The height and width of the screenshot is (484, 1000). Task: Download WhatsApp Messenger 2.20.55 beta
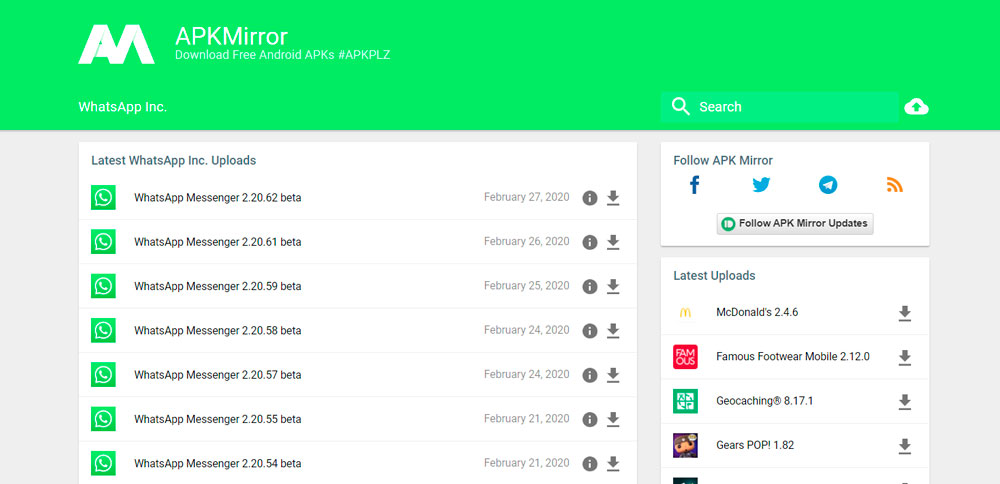click(613, 419)
